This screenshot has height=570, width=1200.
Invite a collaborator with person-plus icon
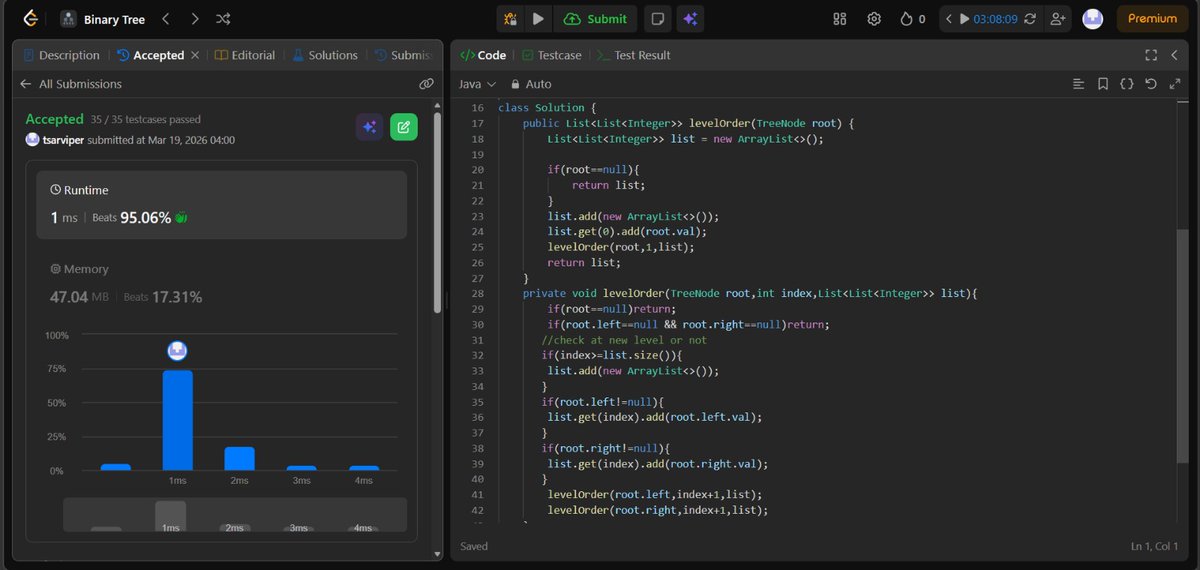[x=1058, y=18]
